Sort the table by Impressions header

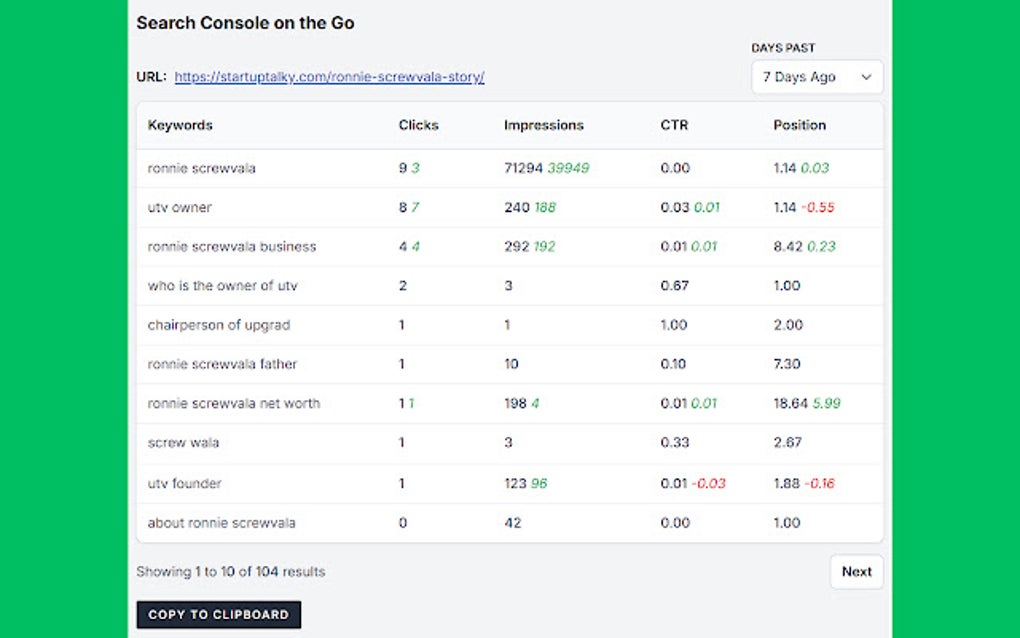click(x=544, y=125)
